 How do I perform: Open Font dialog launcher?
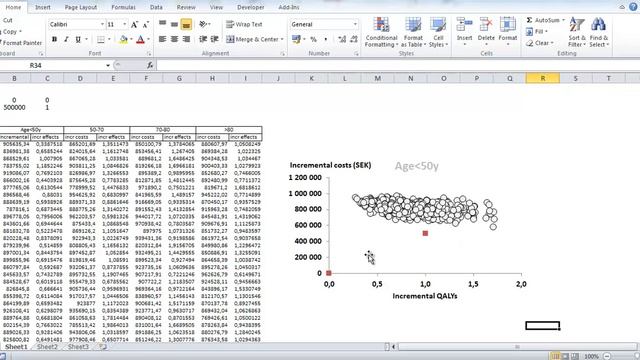(x=149, y=54)
